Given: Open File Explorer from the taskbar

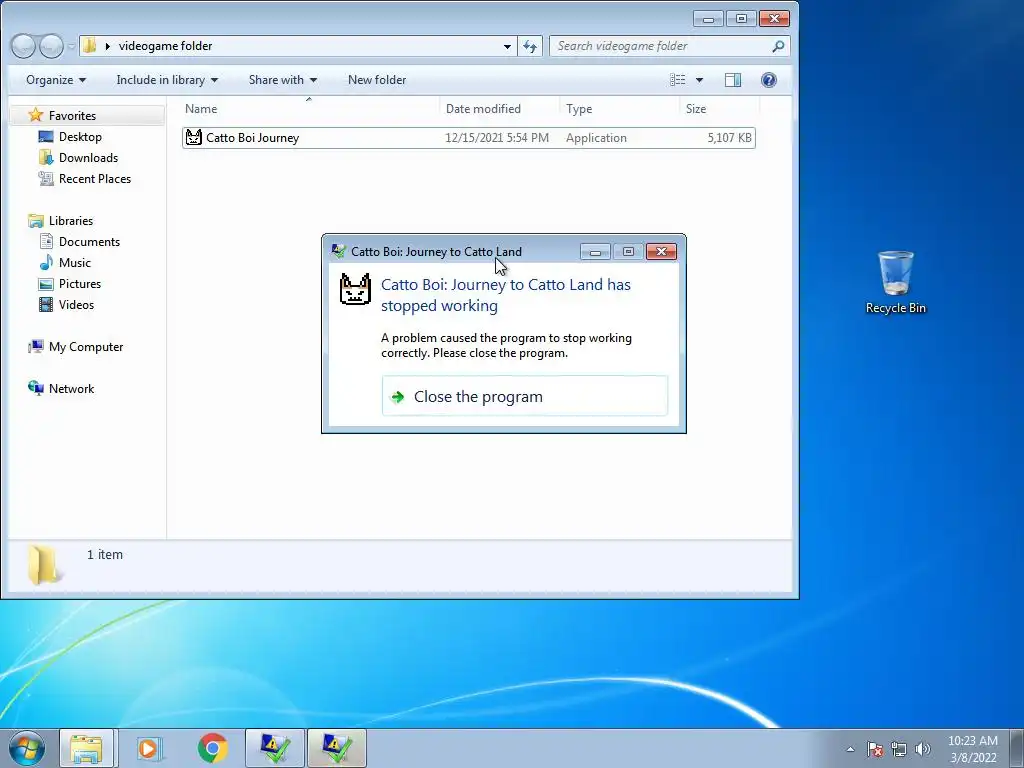Looking at the screenshot, I should coord(86,748).
